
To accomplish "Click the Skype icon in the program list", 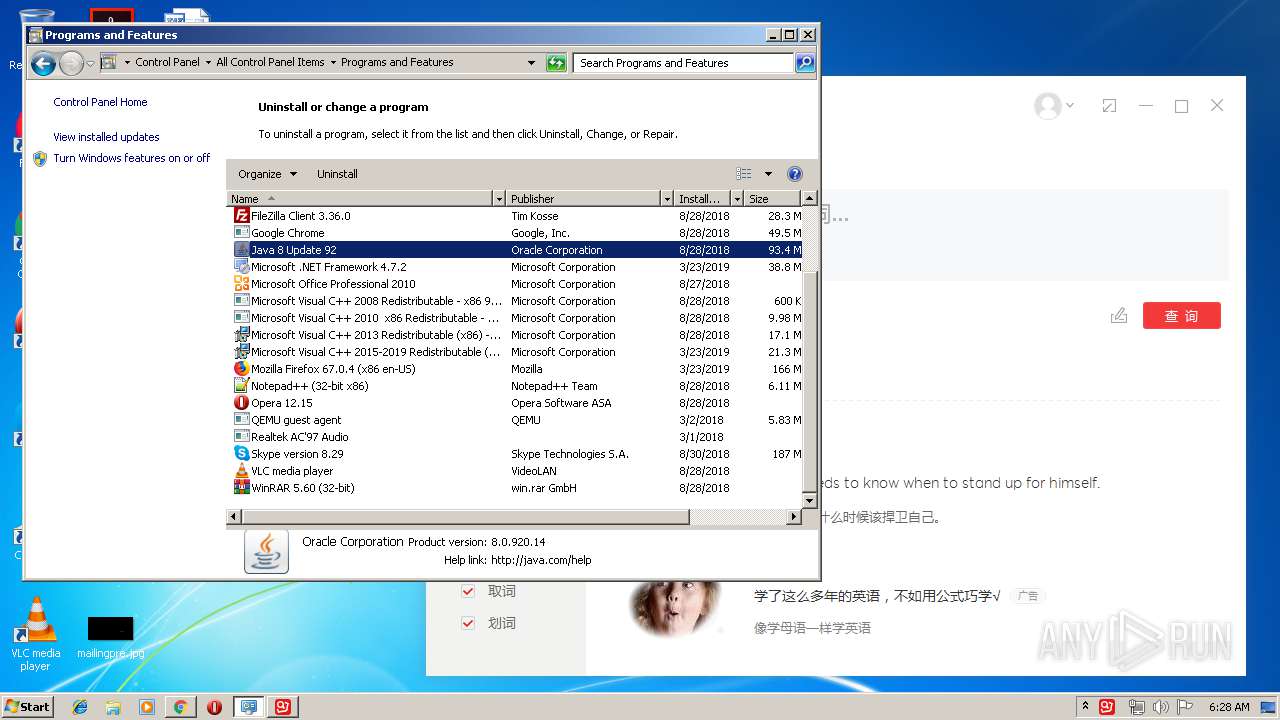I will pyautogui.click(x=241, y=453).
